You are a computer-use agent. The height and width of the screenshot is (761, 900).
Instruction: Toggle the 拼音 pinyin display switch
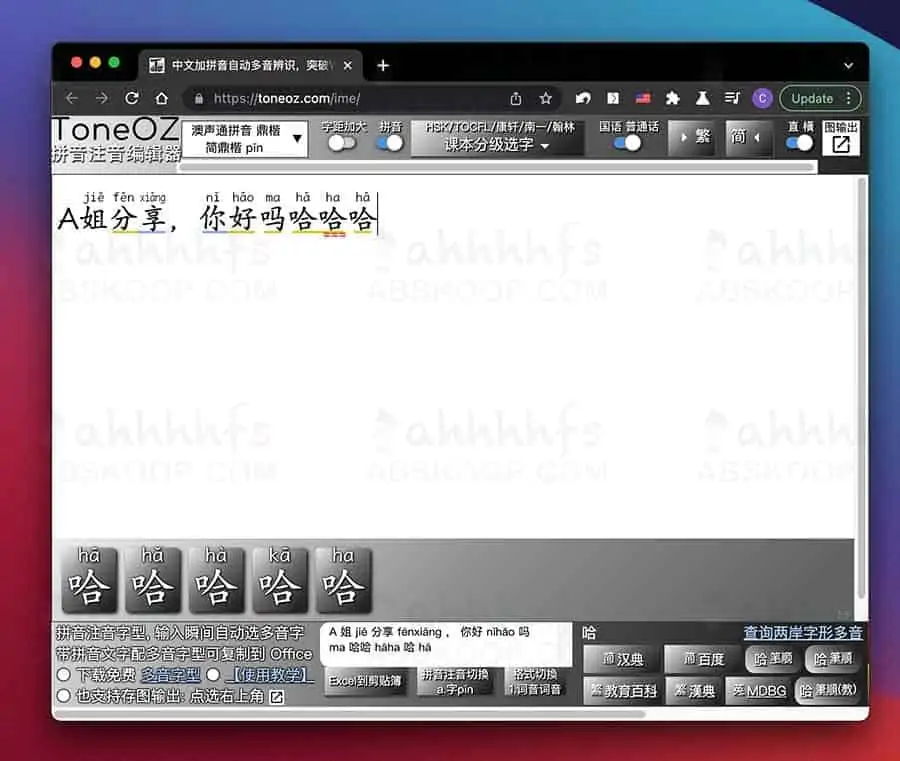click(389, 143)
